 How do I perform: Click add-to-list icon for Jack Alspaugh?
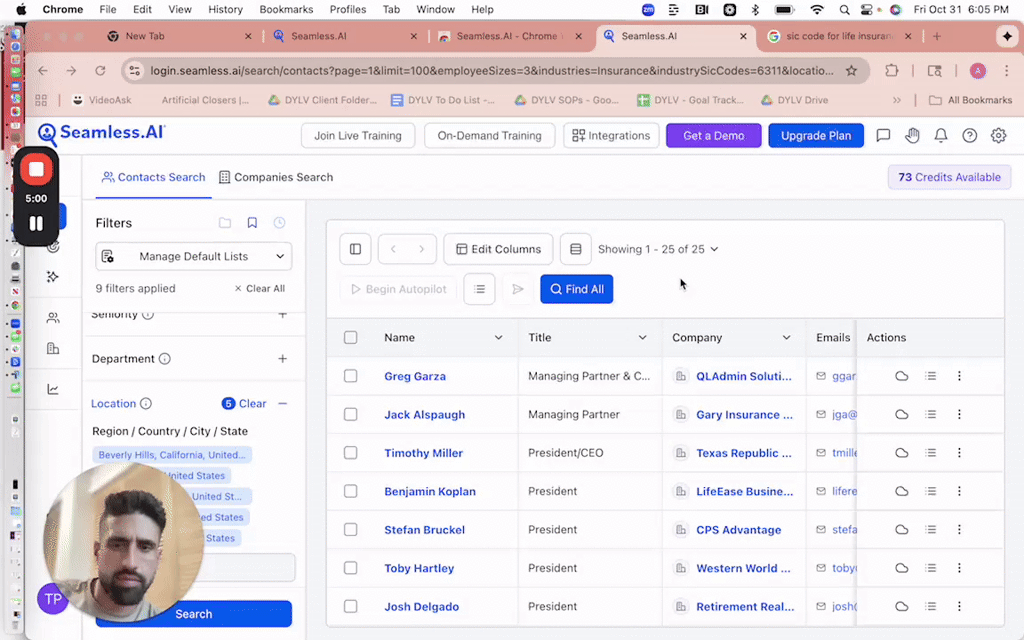(x=931, y=414)
